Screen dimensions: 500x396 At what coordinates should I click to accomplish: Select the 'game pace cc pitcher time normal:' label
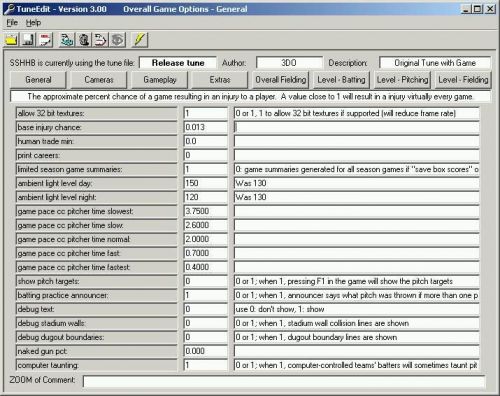[x=97, y=239]
